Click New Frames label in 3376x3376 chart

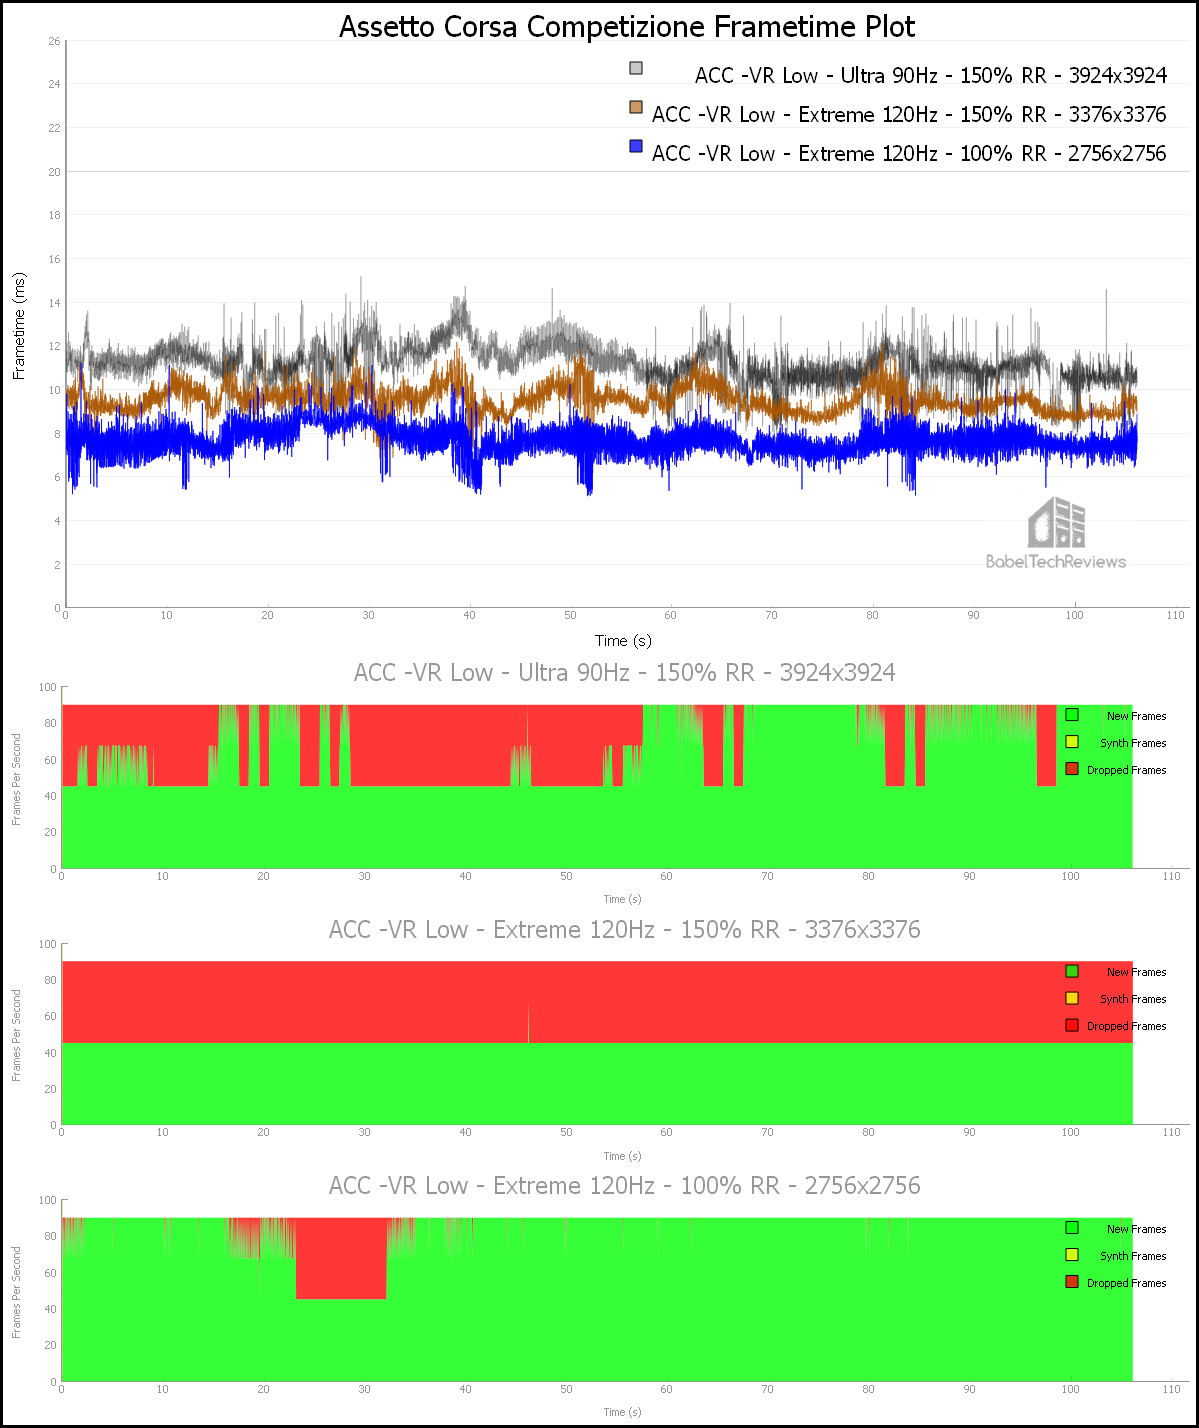click(x=1136, y=972)
